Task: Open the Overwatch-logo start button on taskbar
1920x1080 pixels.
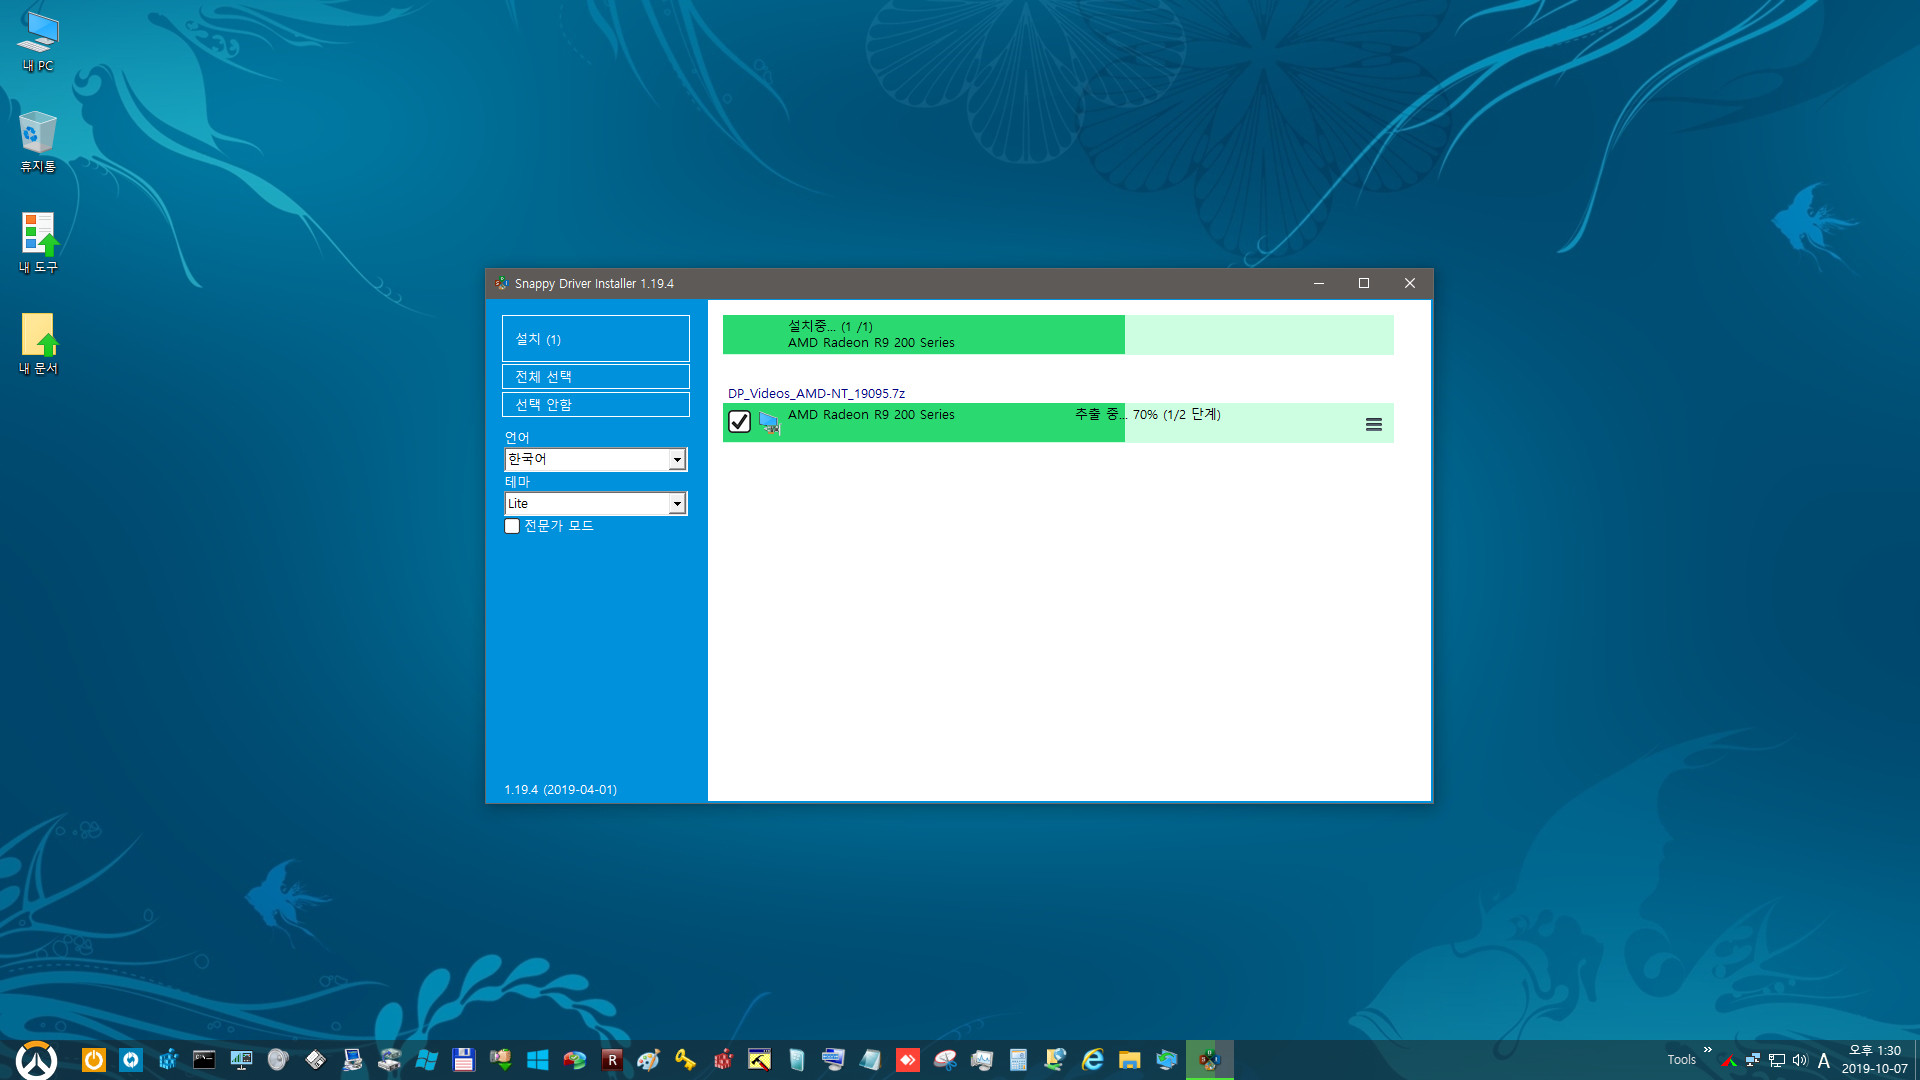Action: [x=36, y=1060]
